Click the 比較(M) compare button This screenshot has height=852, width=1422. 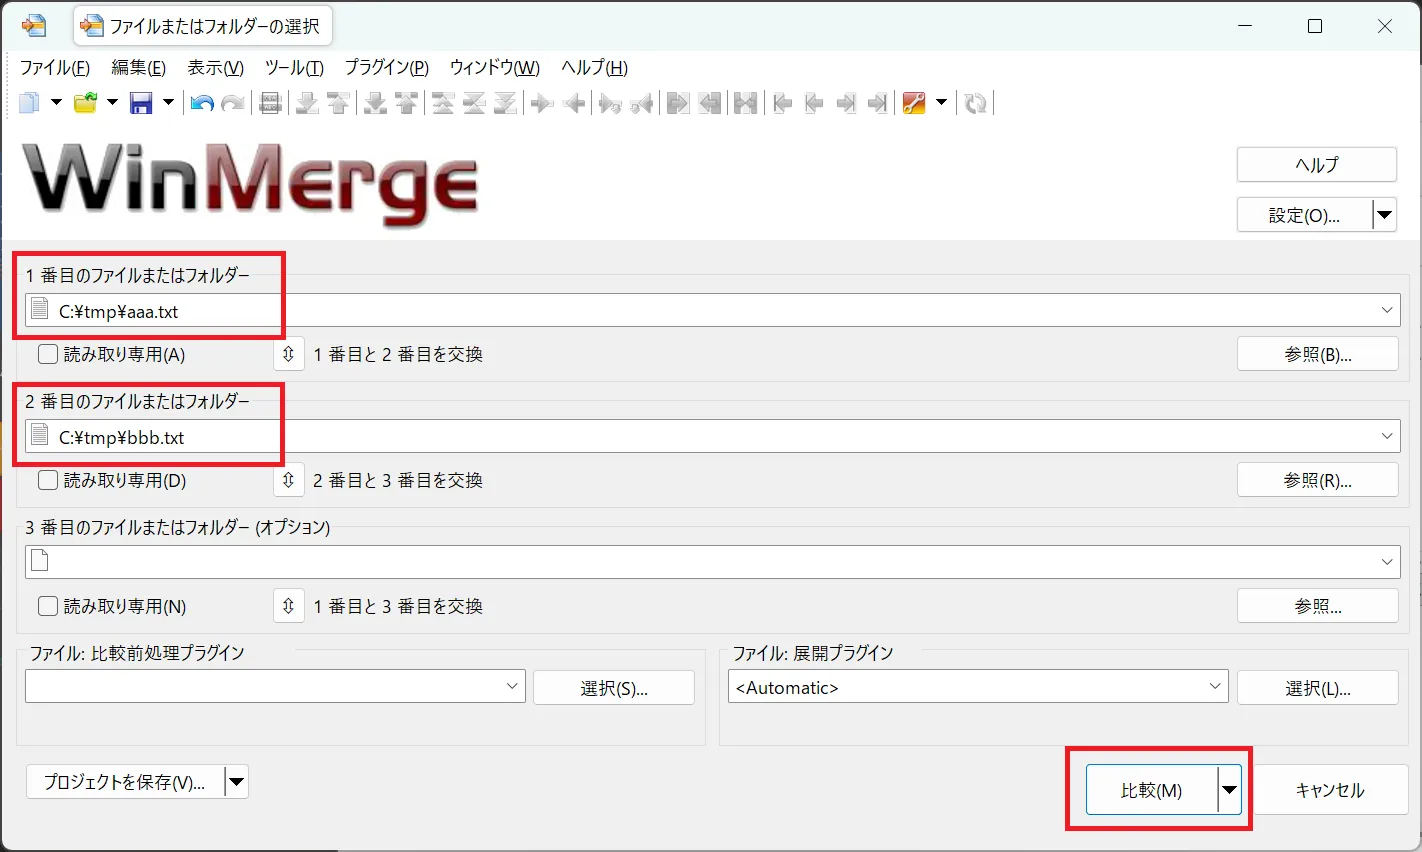(x=1151, y=790)
